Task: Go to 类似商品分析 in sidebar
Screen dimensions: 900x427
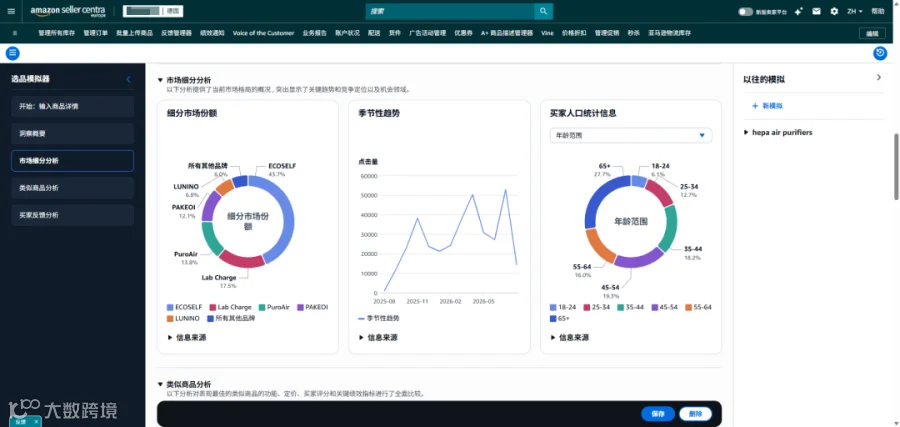Action: [72, 188]
